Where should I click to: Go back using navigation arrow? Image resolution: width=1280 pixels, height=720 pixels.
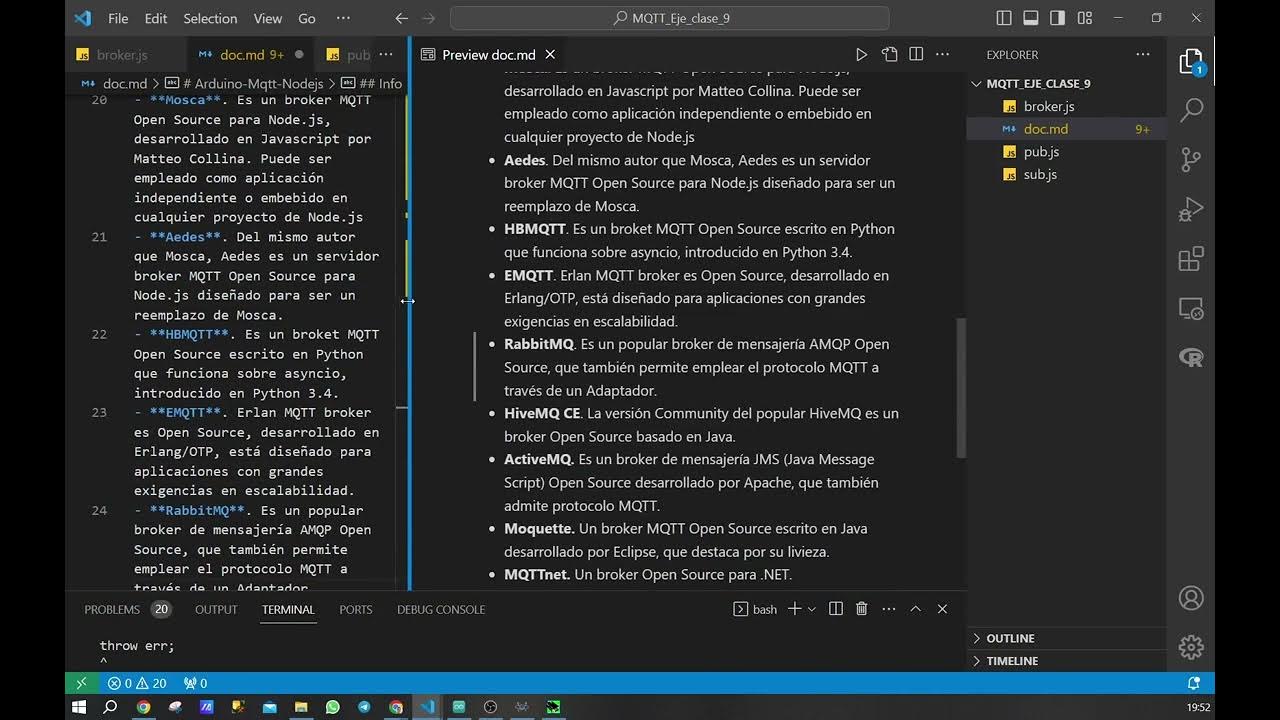(402, 18)
